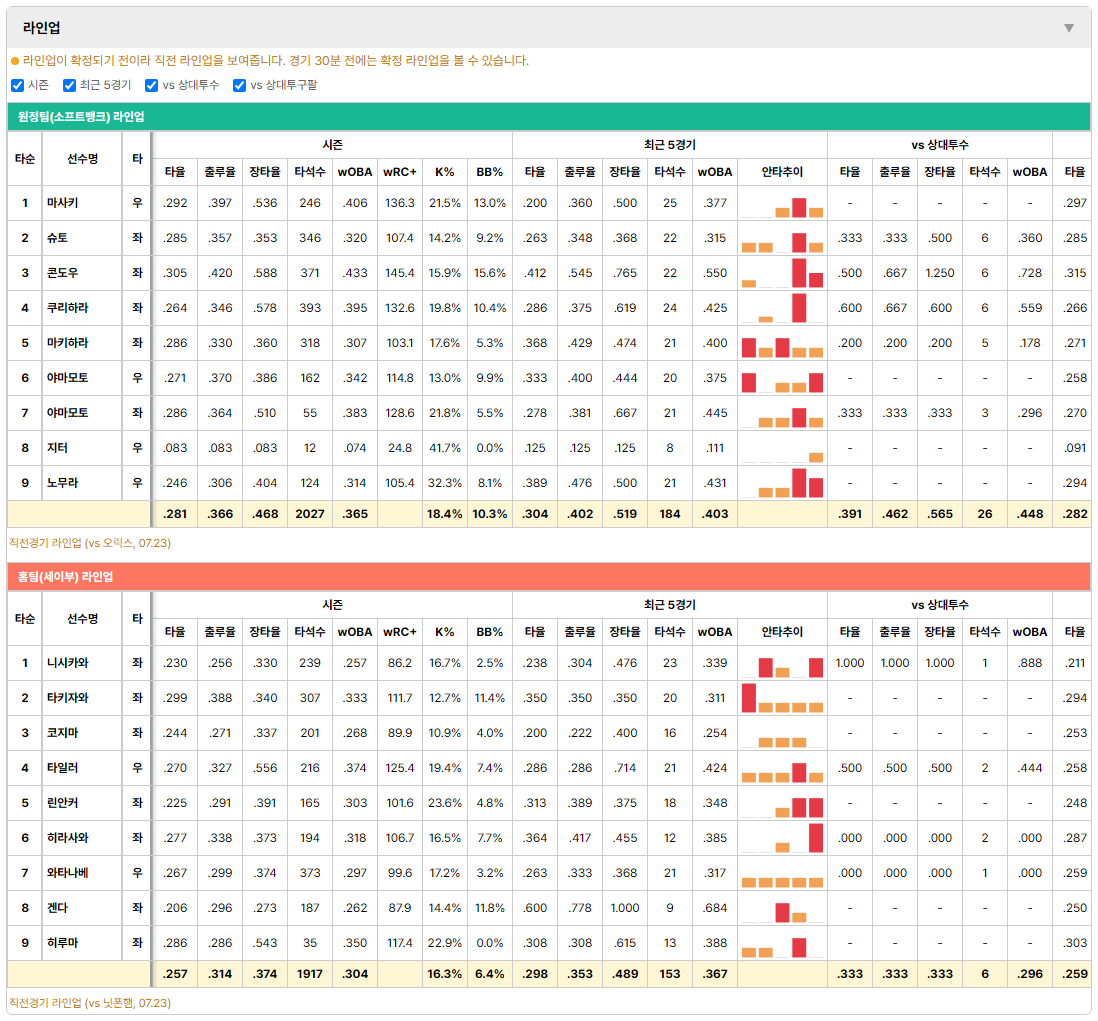Screen dimensions: 1098x1021
Task: Click 히라사와's hit trend bar chart
Action: click(x=782, y=838)
